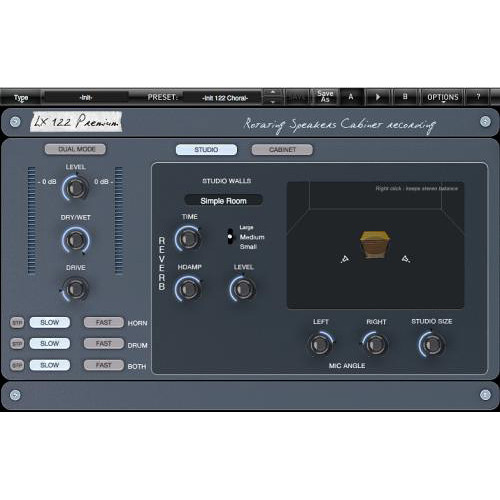Screen dimensions: 500x500
Task: Open the OPTIONS dropdown menu
Action: coord(443,97)
